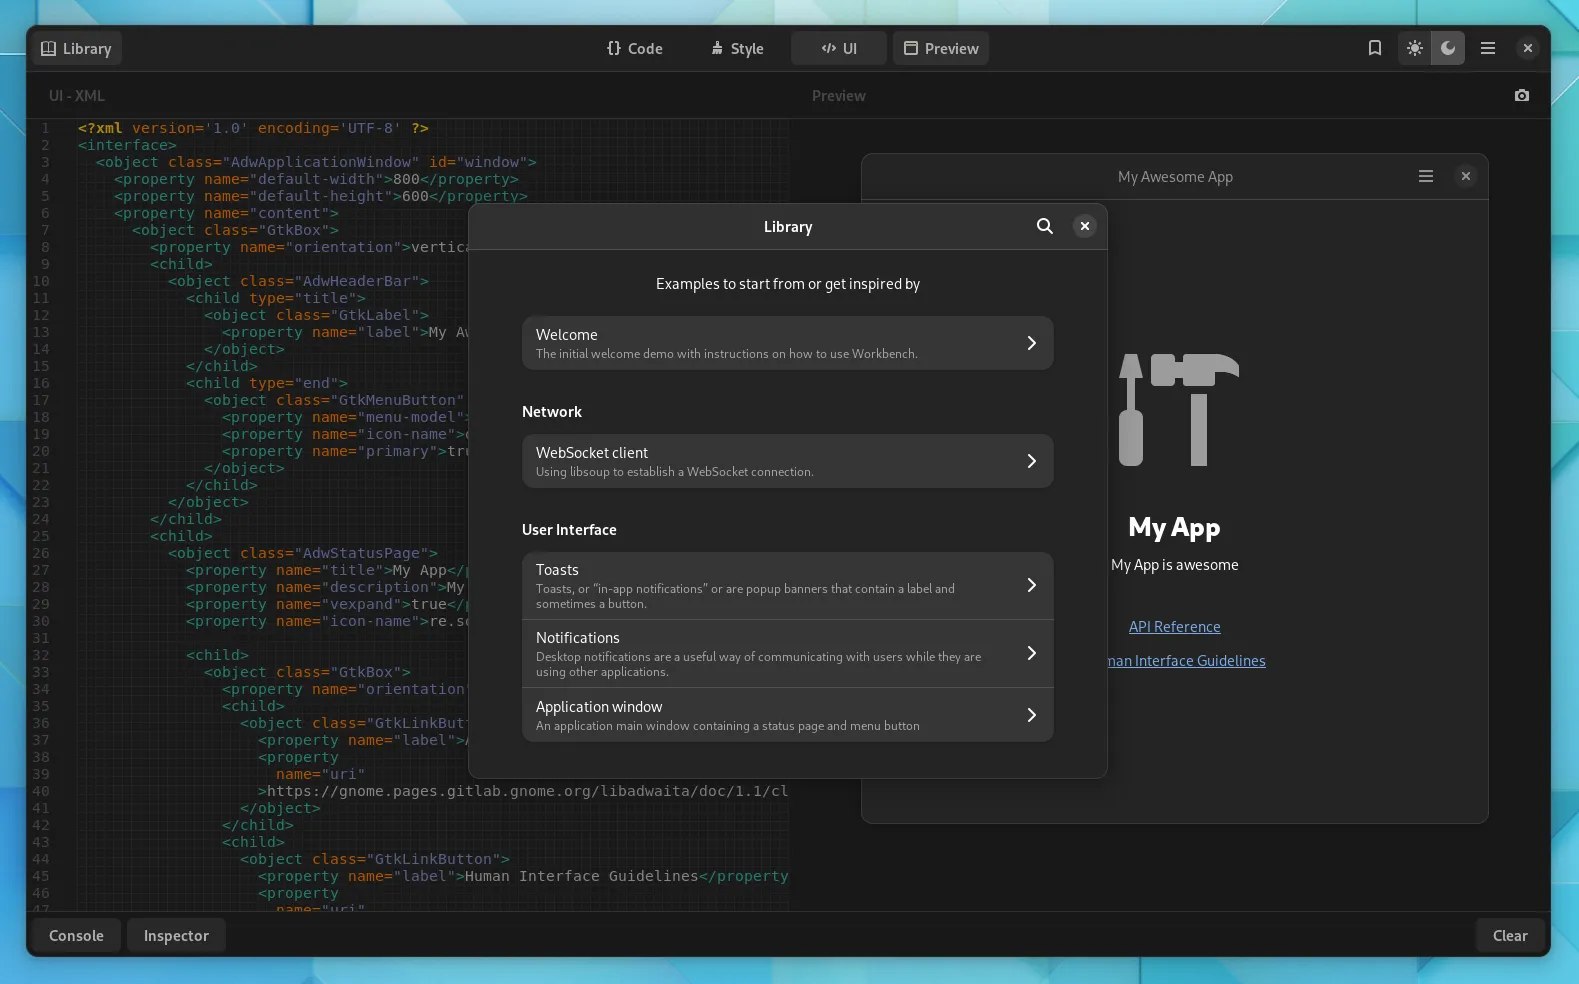Viewport: 1579px width, 984px height.
Task: Switch to dark theme with moon icon
Action: pos(1447,48)
